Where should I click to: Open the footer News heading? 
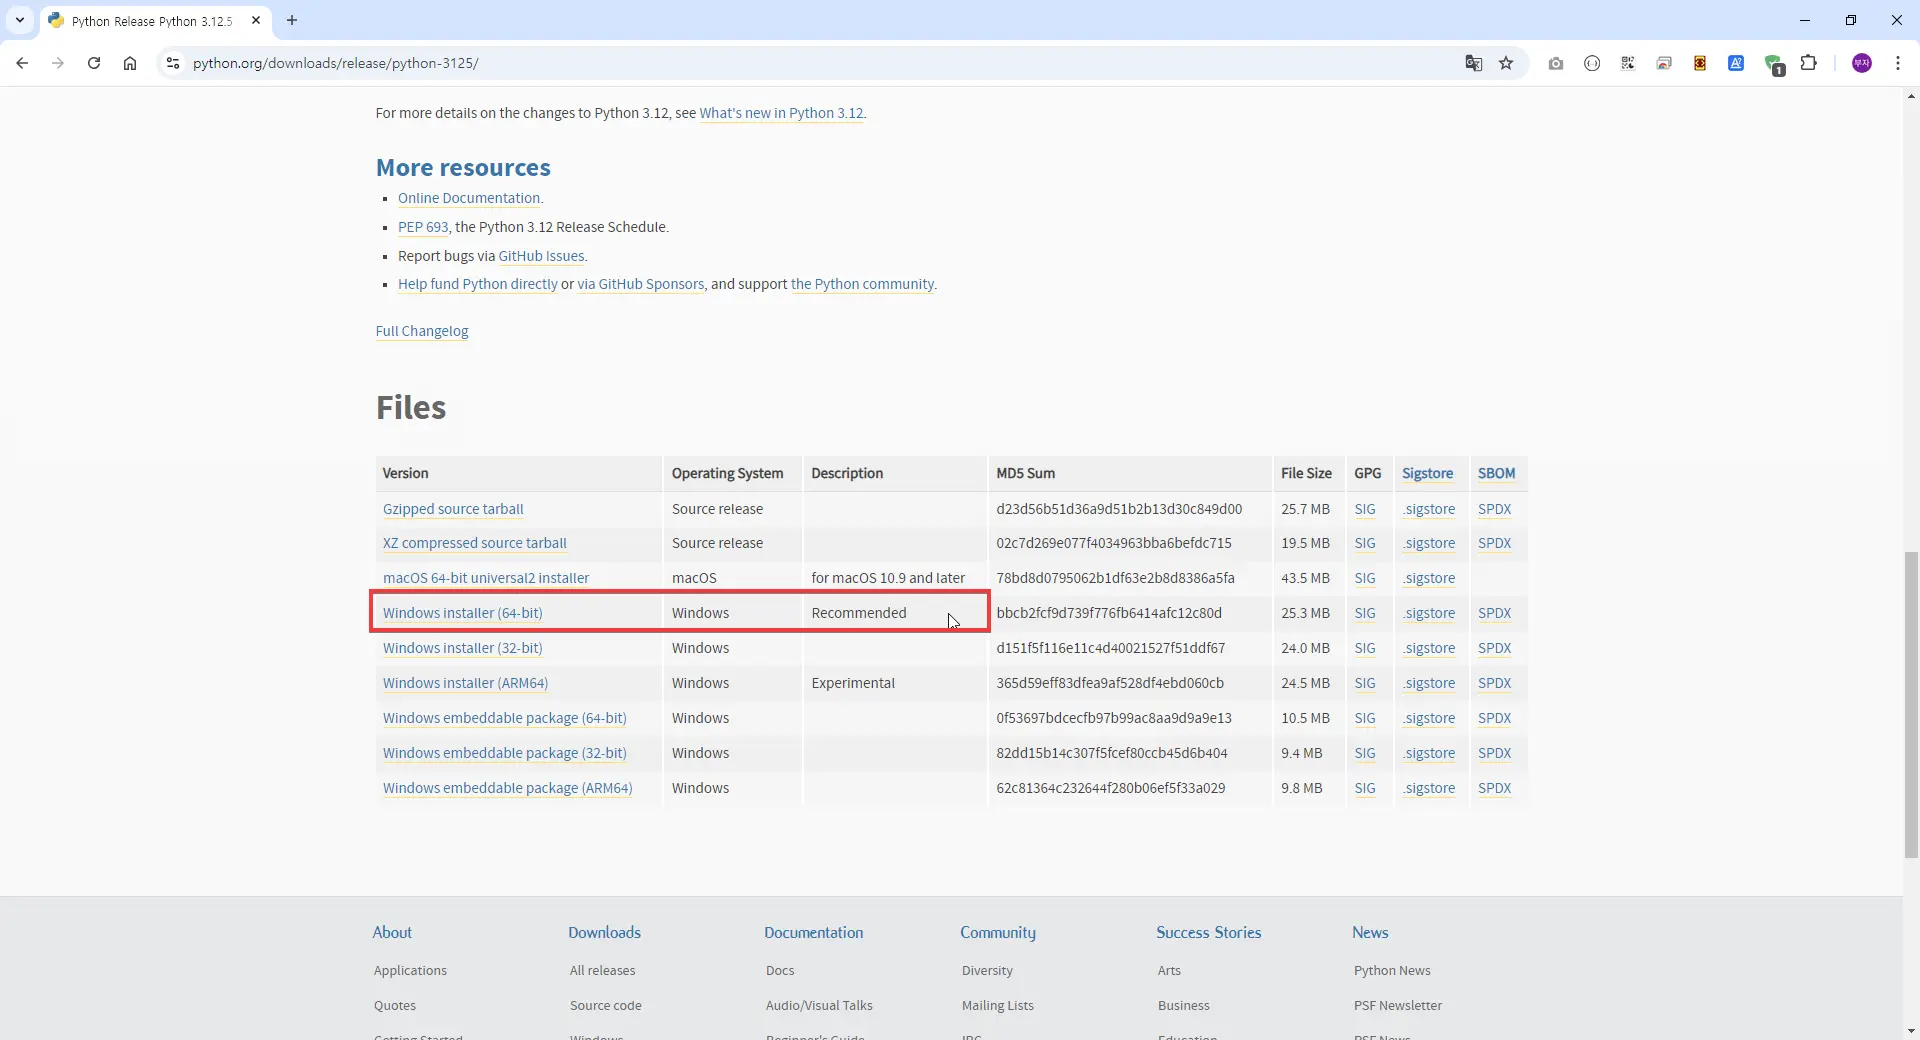point(1370,932)
